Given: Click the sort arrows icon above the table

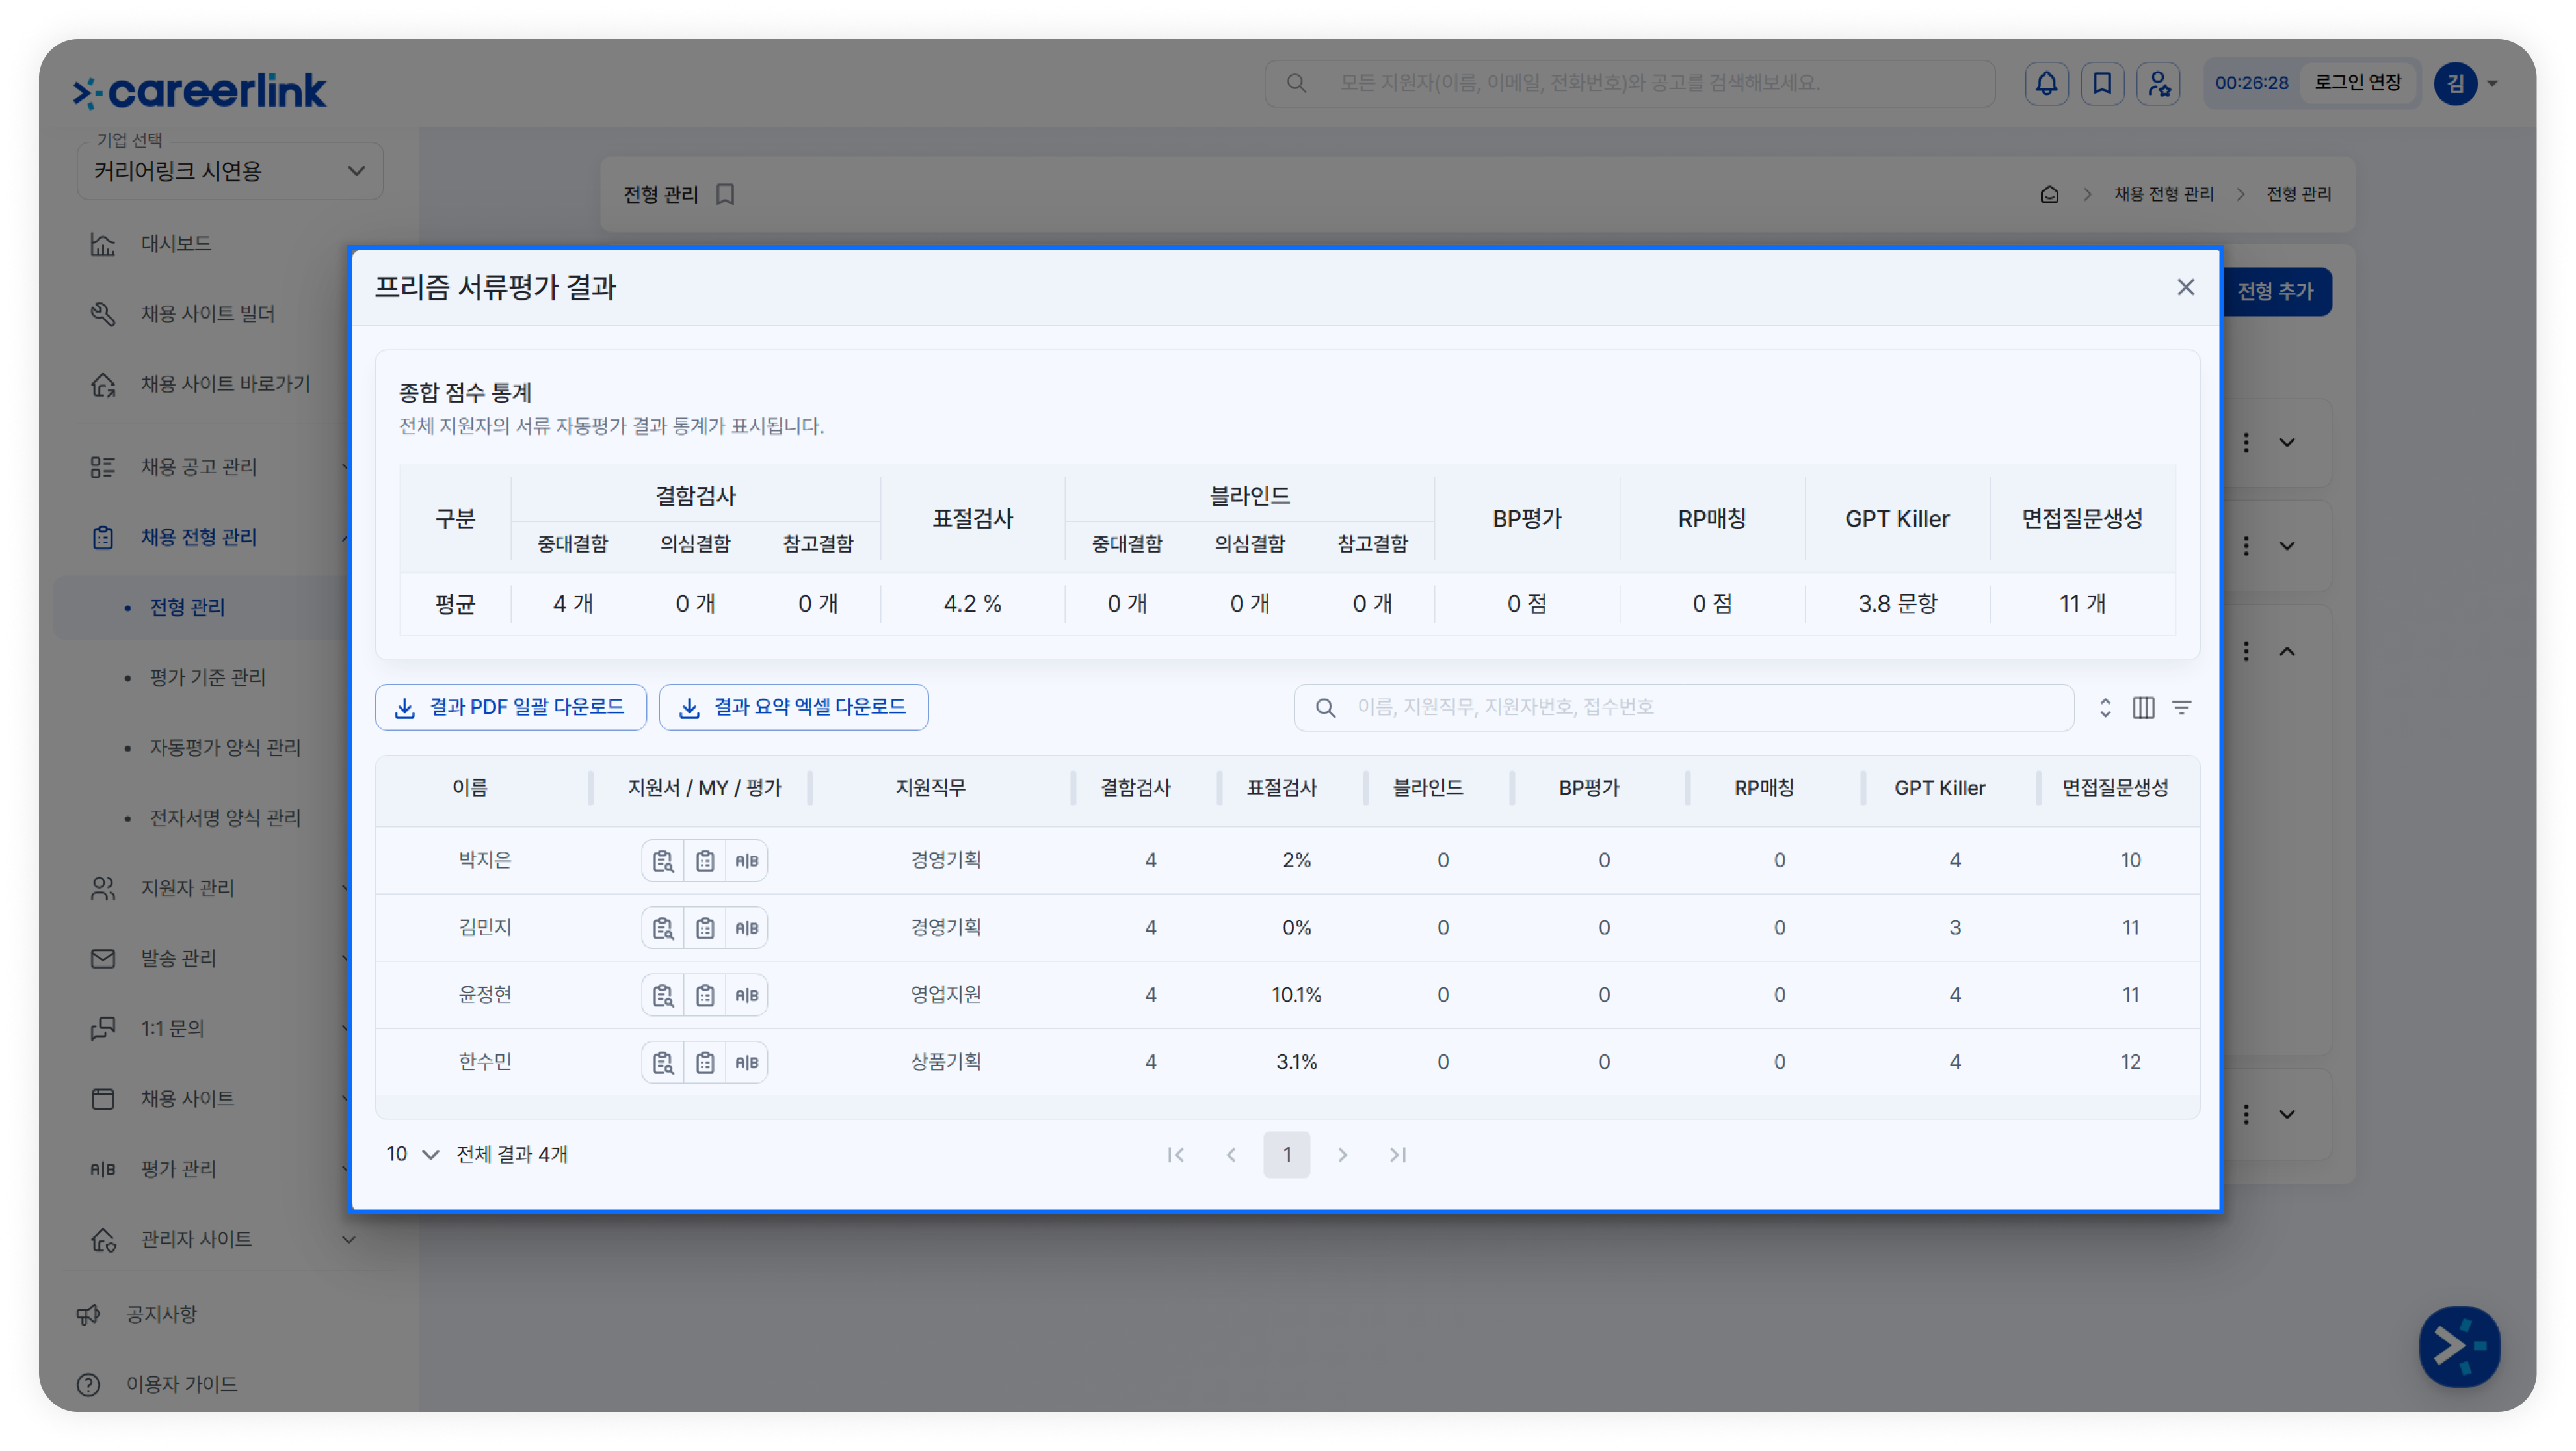Looking at the screenshot, I should [x=2105, y=707].
